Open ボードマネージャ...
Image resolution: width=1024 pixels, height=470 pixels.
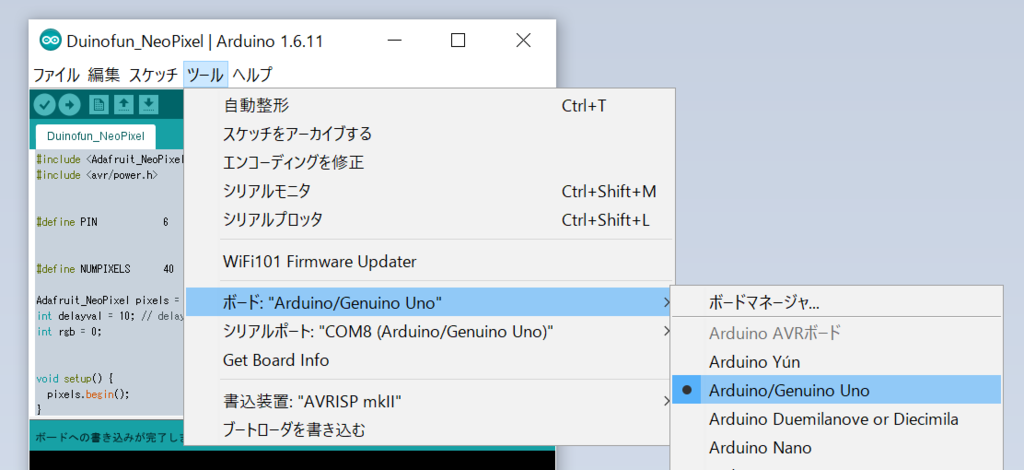(836, 304)
